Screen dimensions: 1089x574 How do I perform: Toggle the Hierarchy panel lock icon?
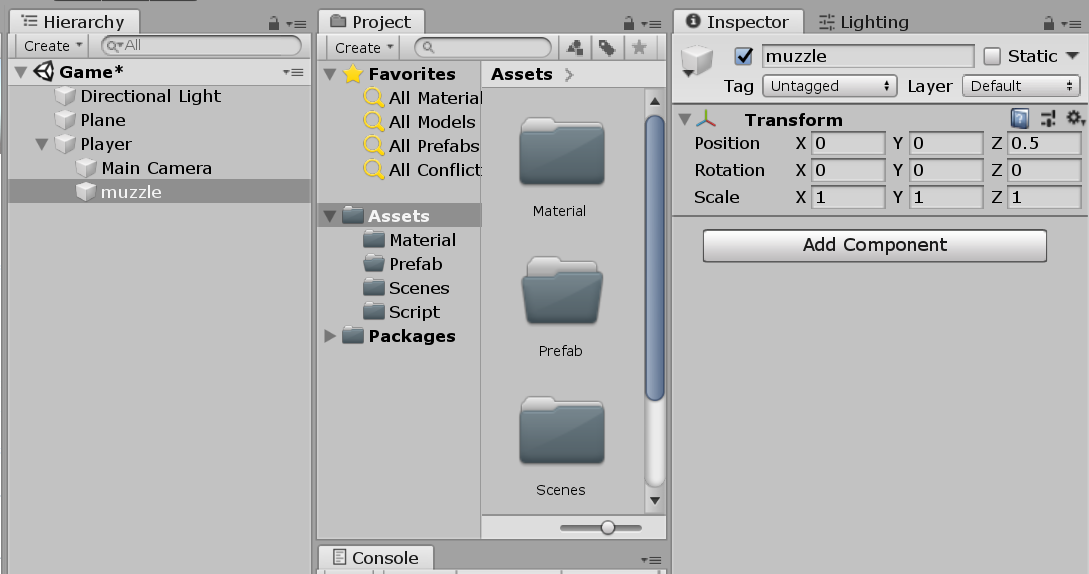pos(274,24)
